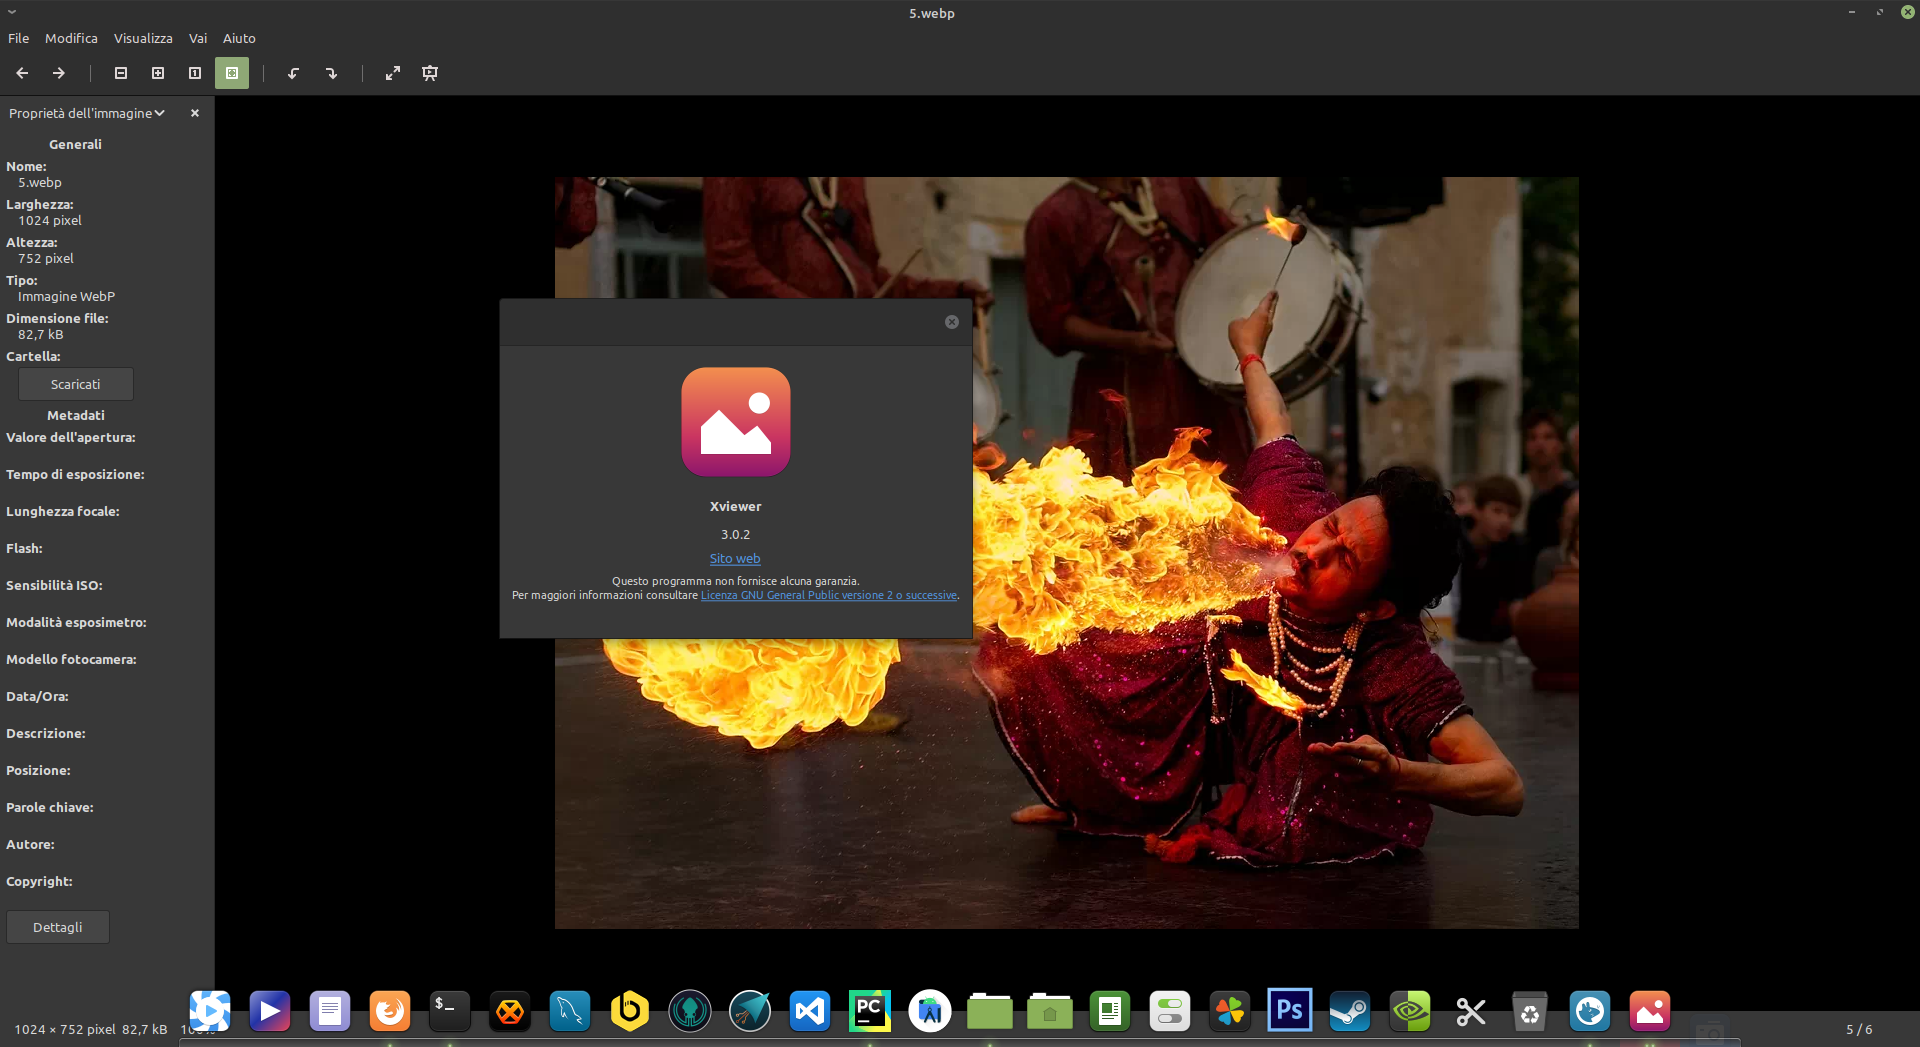Toggle the best-fit zoom mode
Screen dimensions: 1920x1047
click(x=232, y=73)
